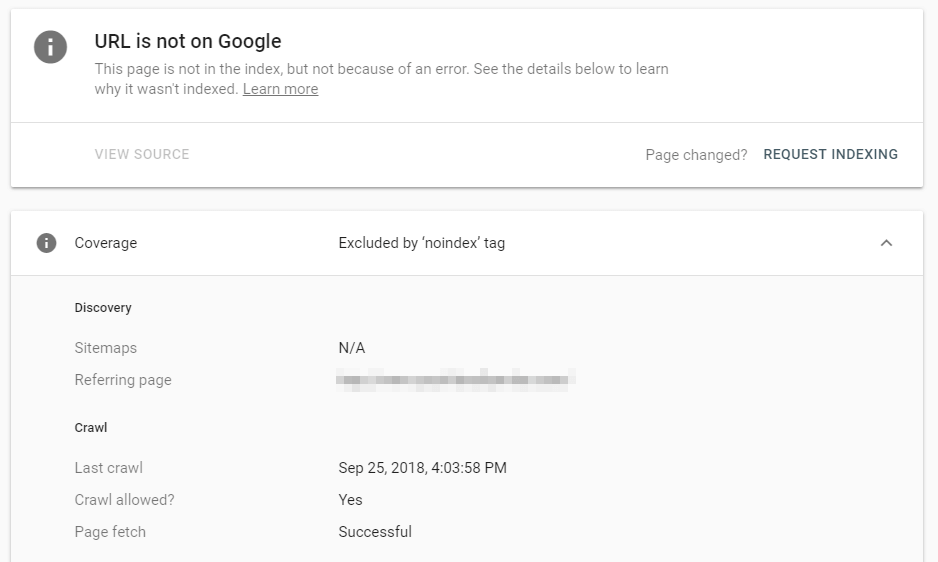Click the Coverage row label

pyautogui.click(x=106, y=243)
